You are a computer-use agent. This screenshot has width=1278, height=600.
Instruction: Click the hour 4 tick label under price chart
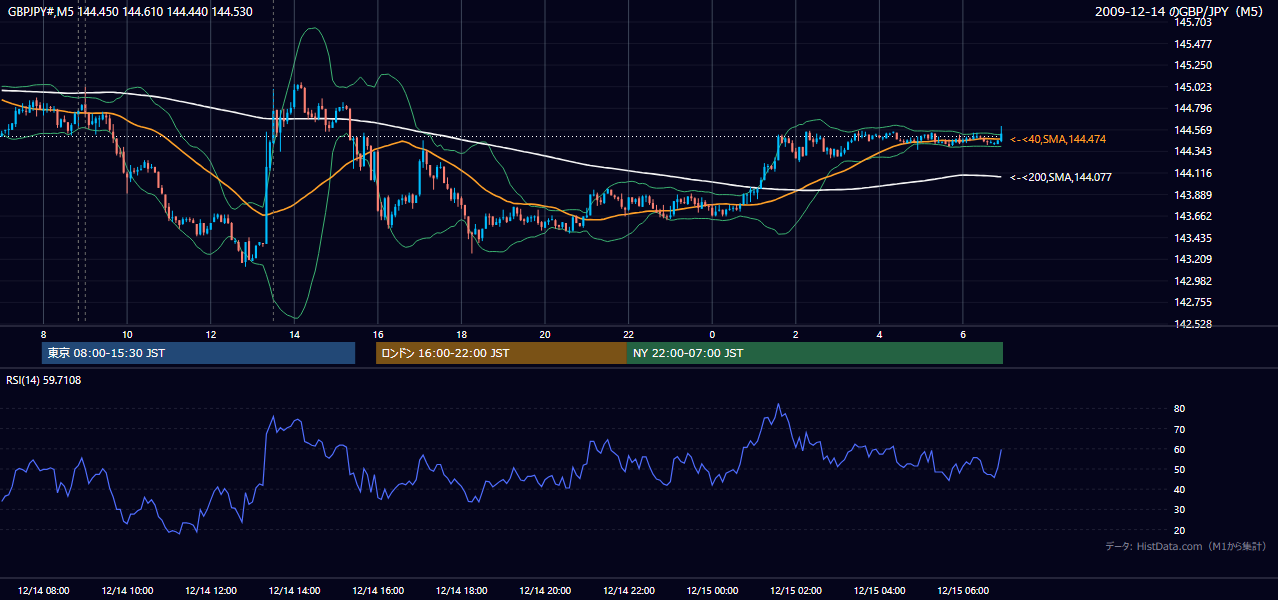879,333
